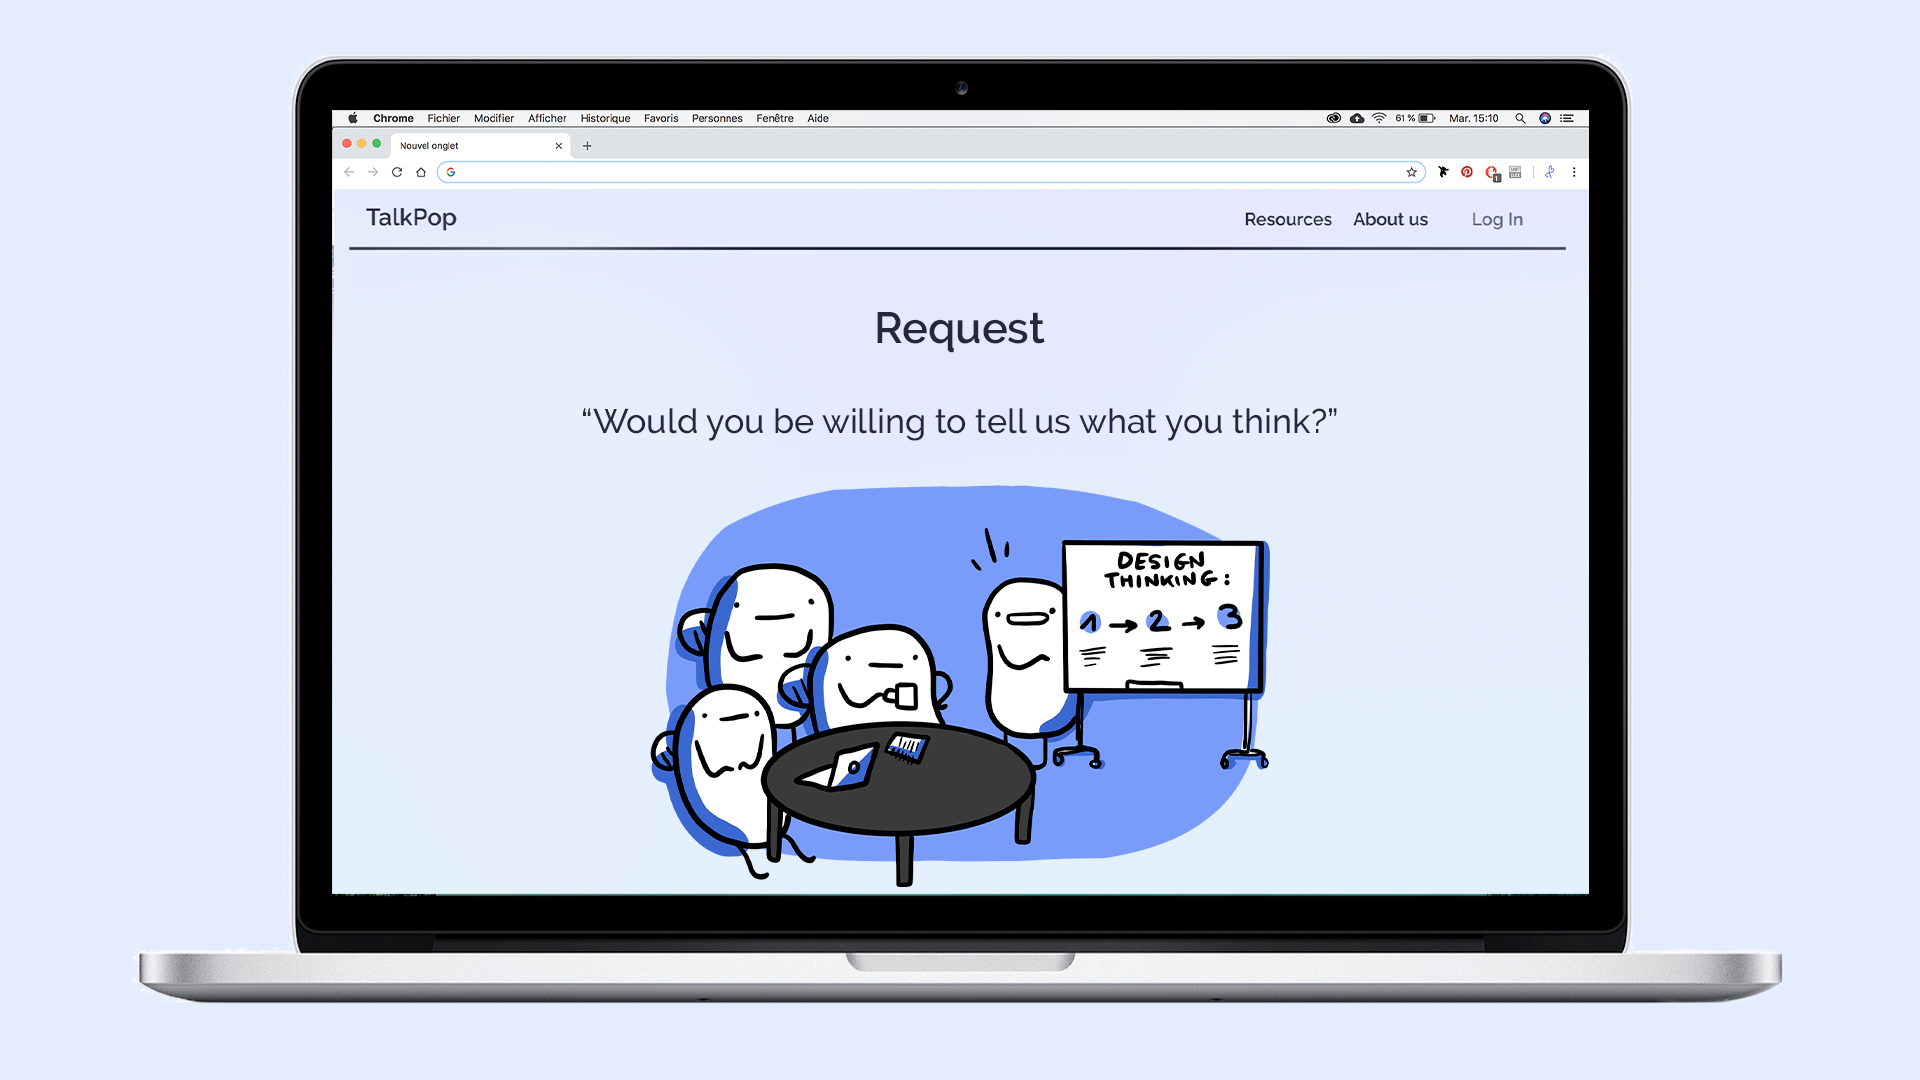Click the Home icon in toolbar

pyautogui.click(x=421, y=172)
